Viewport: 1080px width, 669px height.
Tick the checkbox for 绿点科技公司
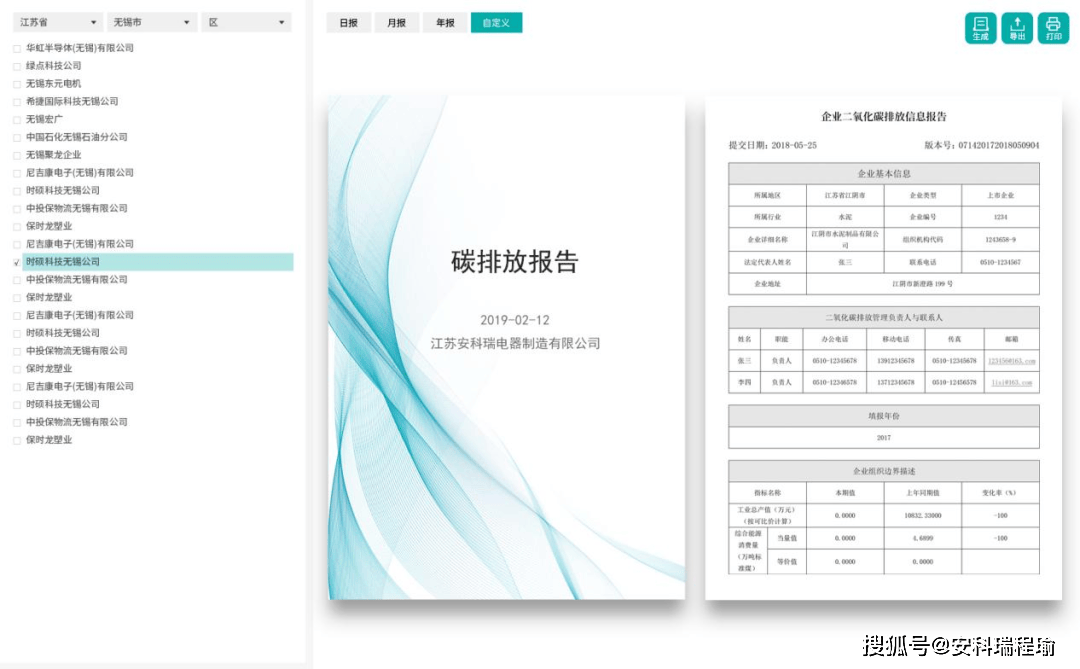click(x=17, y=66)
